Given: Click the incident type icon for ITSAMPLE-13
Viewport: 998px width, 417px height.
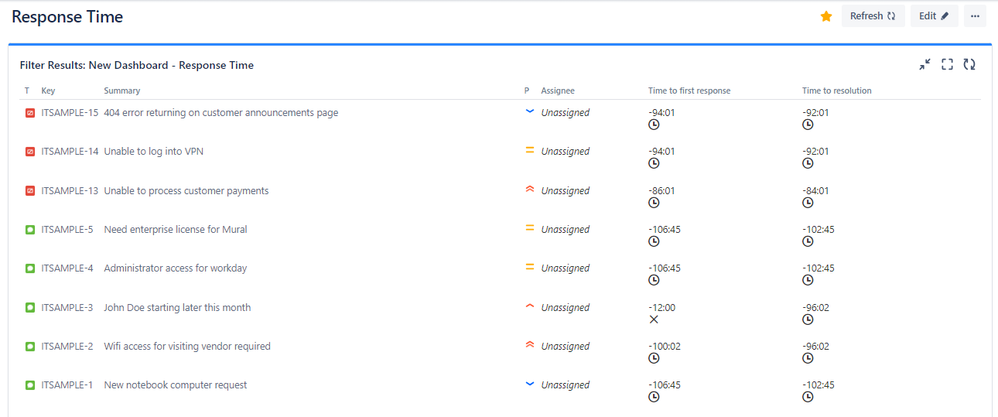Looking at the screenshot, I should 29,191.
